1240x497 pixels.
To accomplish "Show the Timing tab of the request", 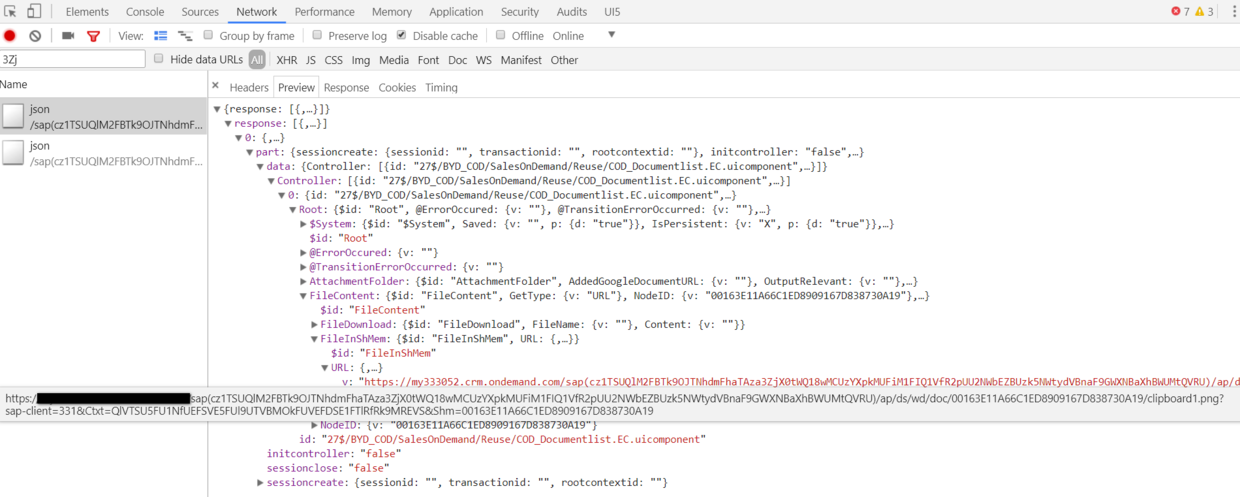I will (441, 88).
